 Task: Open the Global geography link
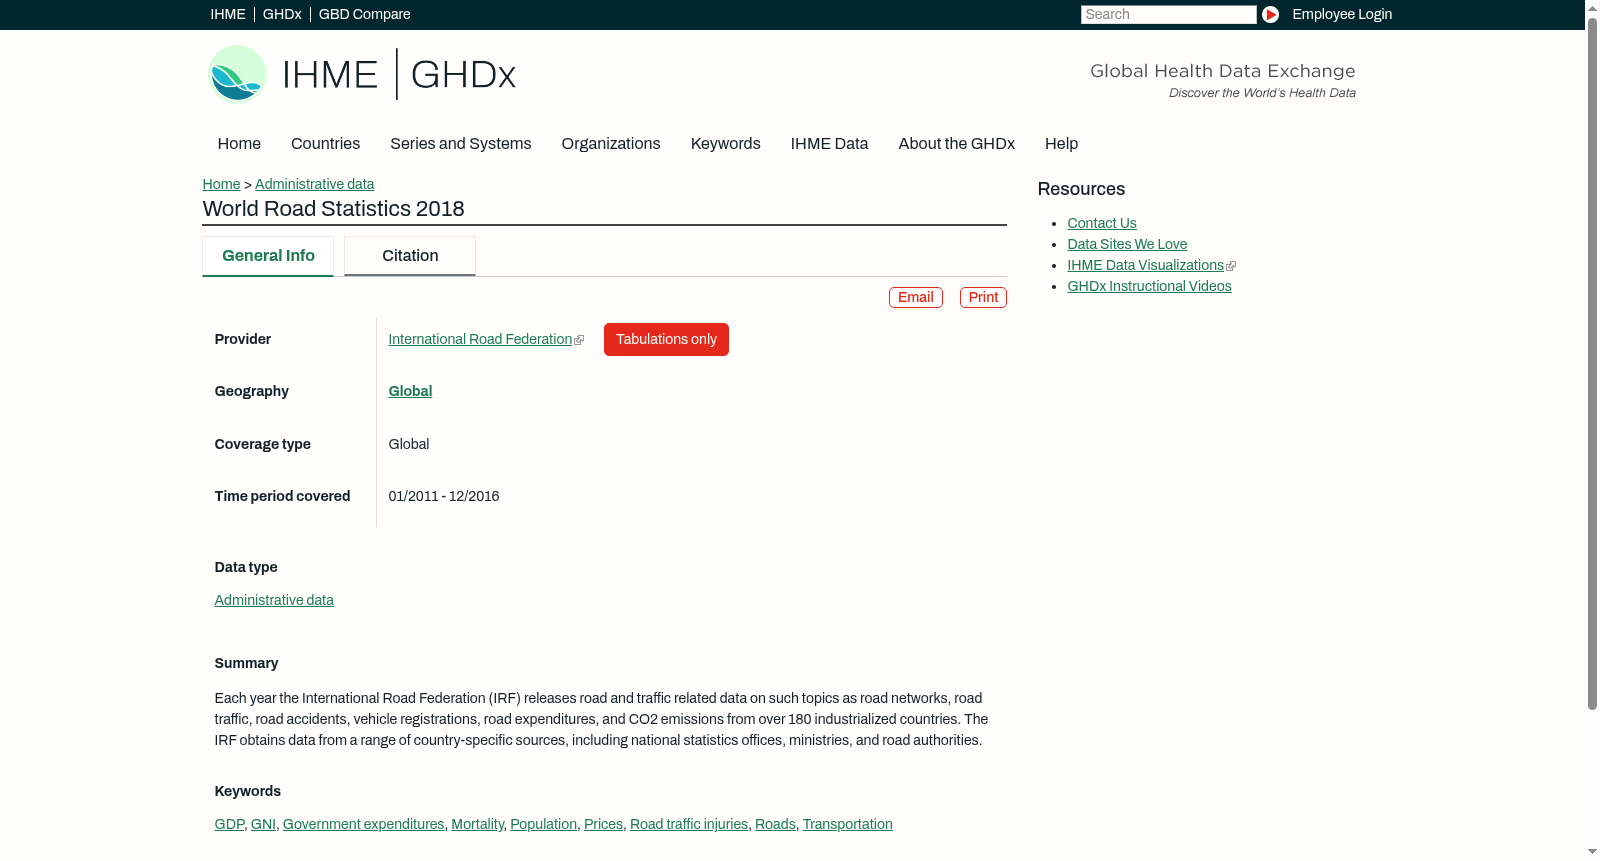(x=410, y=392)
